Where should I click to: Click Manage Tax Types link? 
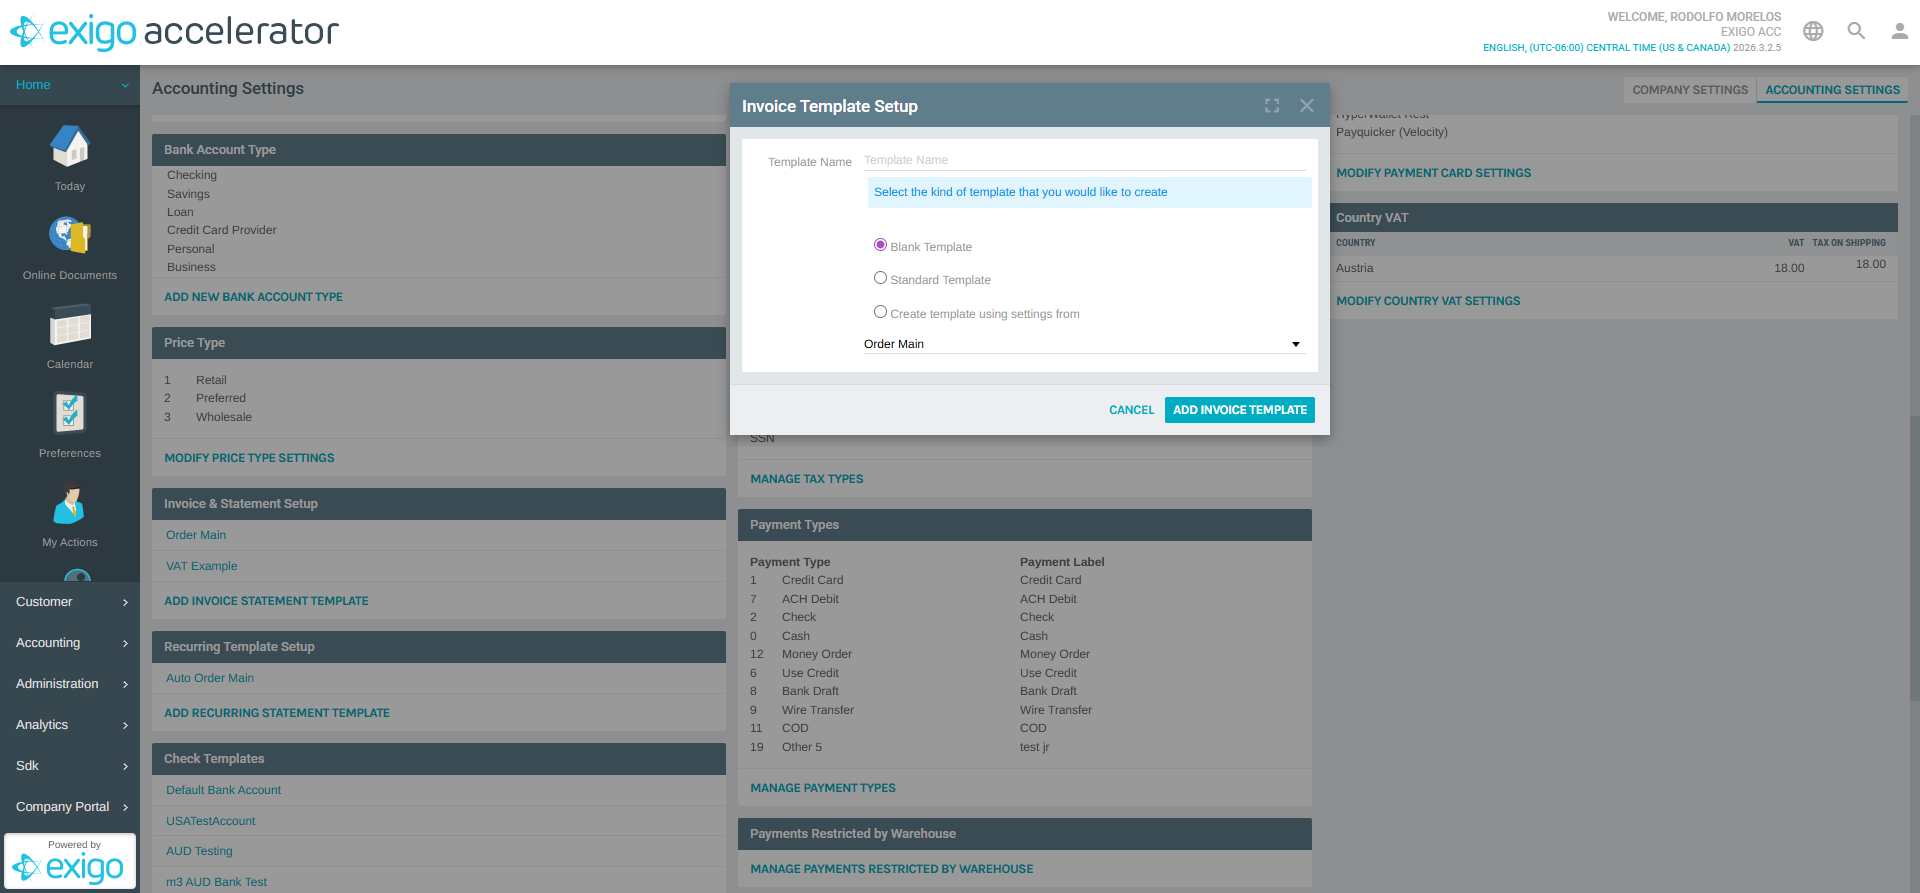[807, 479]
